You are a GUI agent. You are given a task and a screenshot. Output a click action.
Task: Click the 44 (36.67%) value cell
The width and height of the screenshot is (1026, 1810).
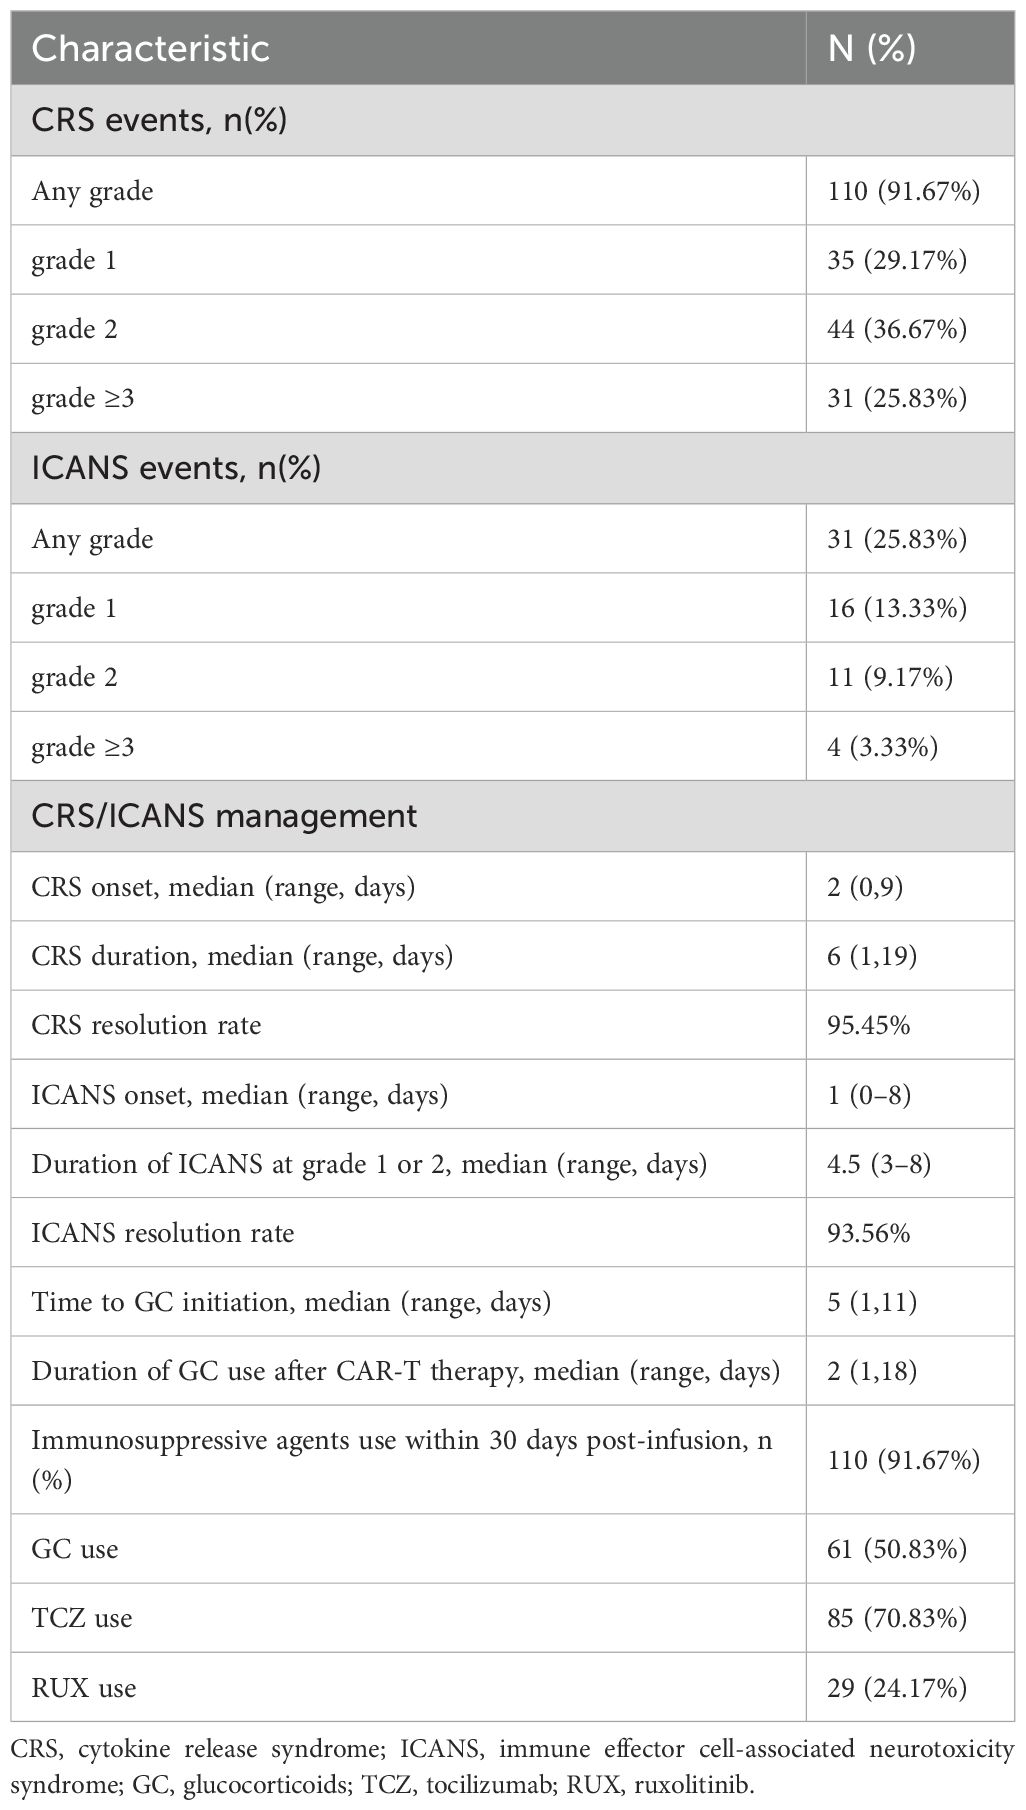point(897,330)
